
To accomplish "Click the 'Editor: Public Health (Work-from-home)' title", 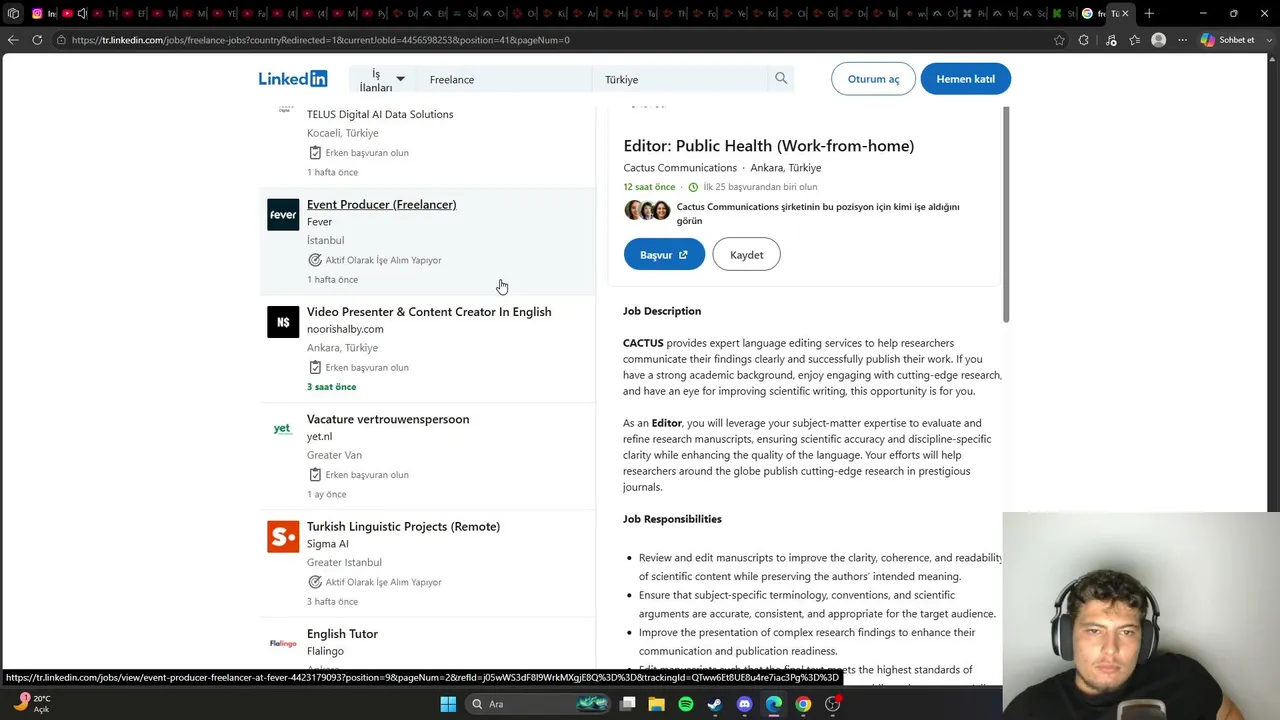I will tap(768, 146).
